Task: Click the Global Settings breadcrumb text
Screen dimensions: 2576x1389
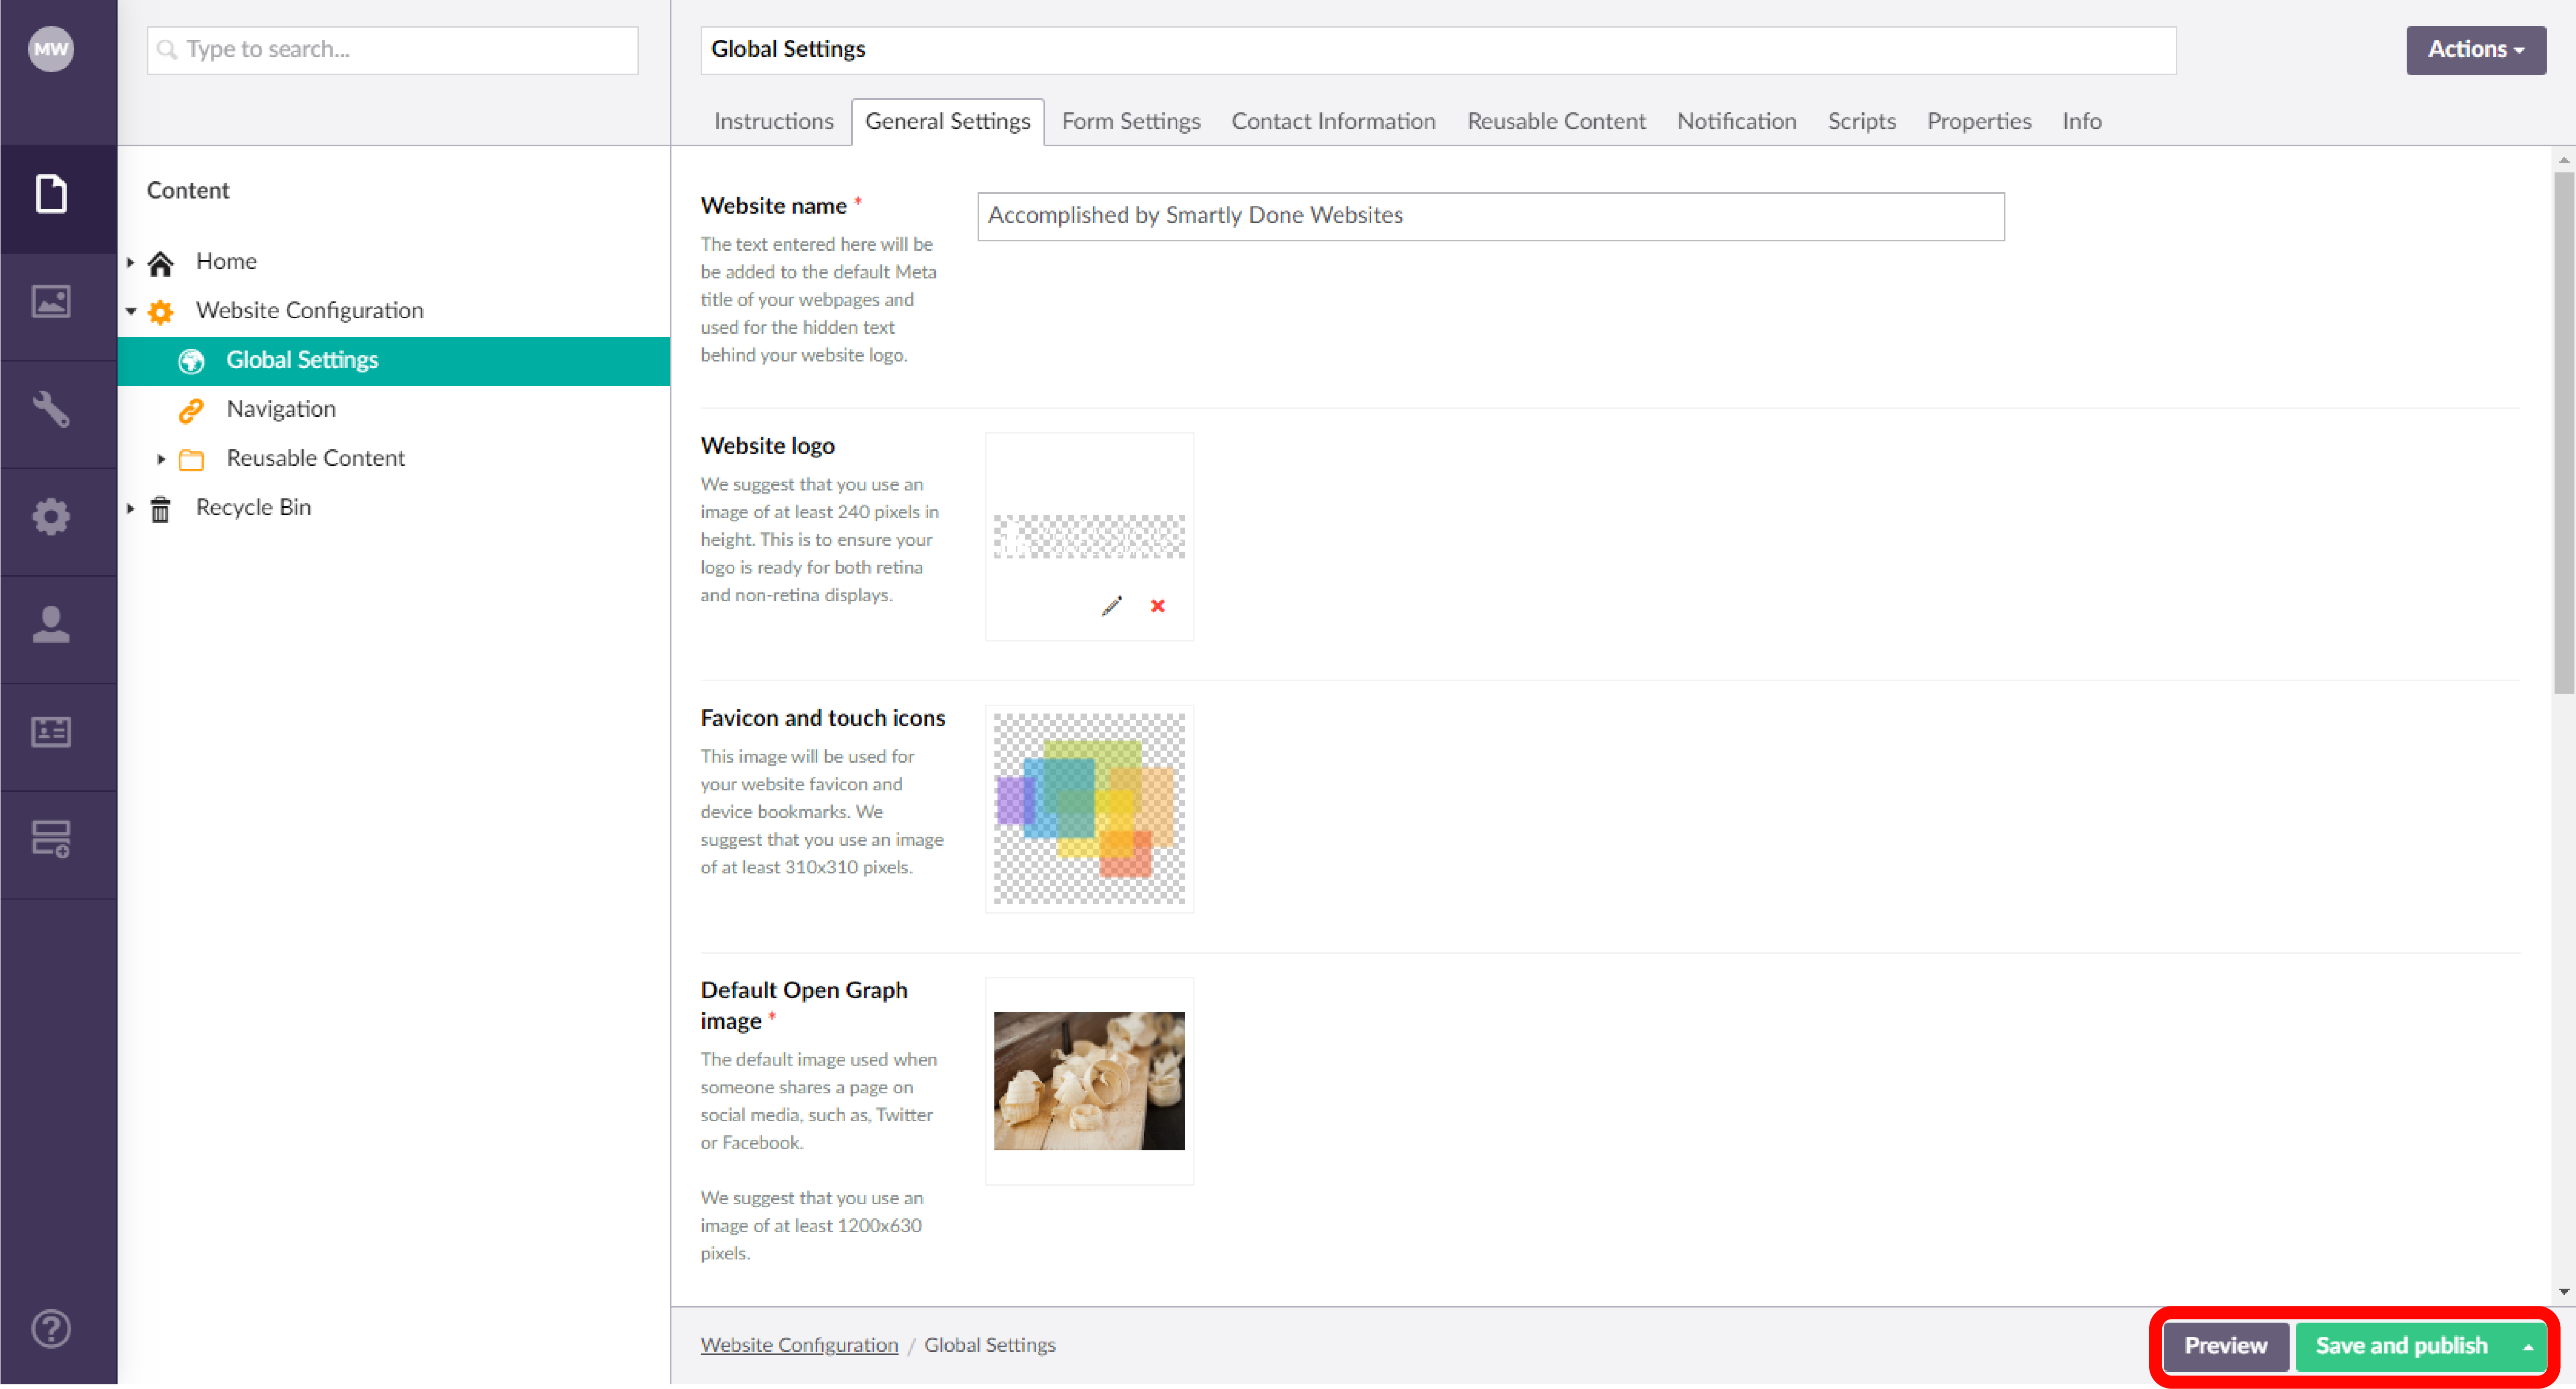Action: (x=989, y=1345)
